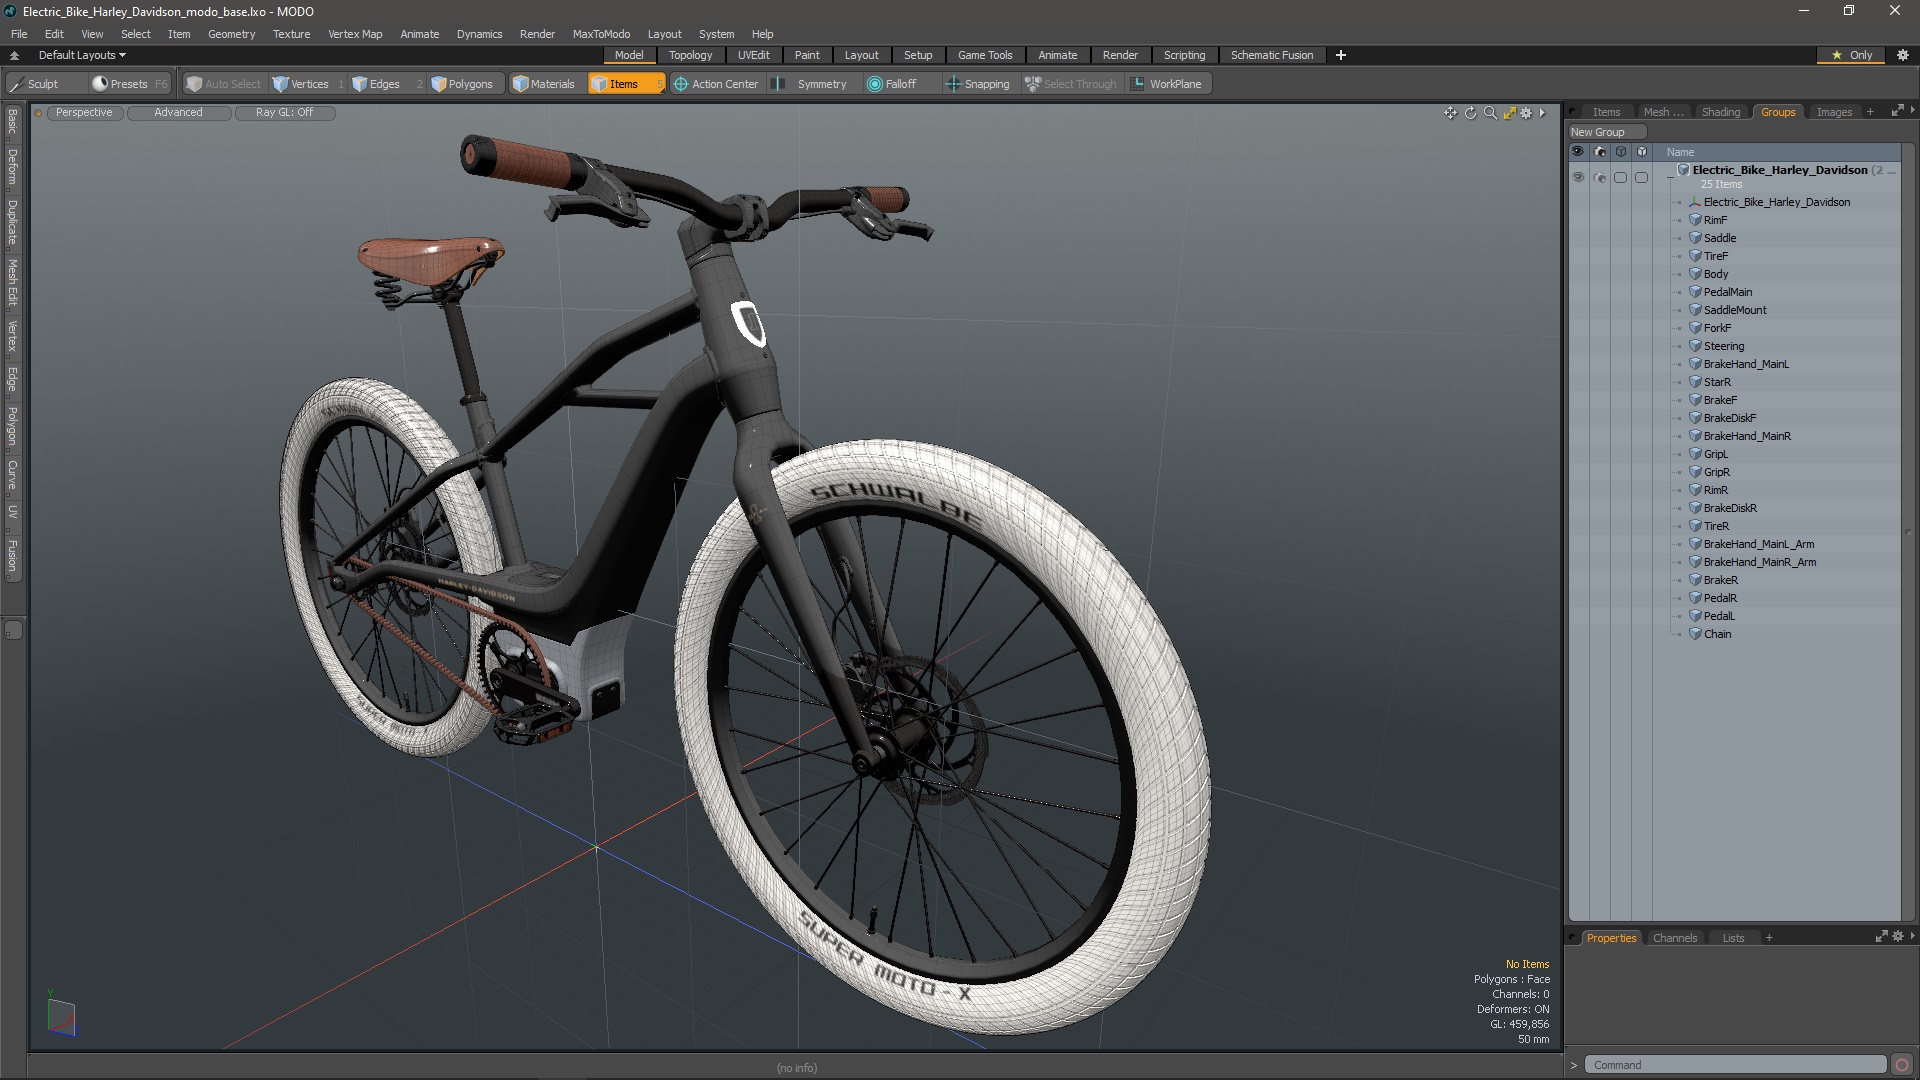
Task: Open the Groups panel more-options arrow
Action: (1912, 111)
